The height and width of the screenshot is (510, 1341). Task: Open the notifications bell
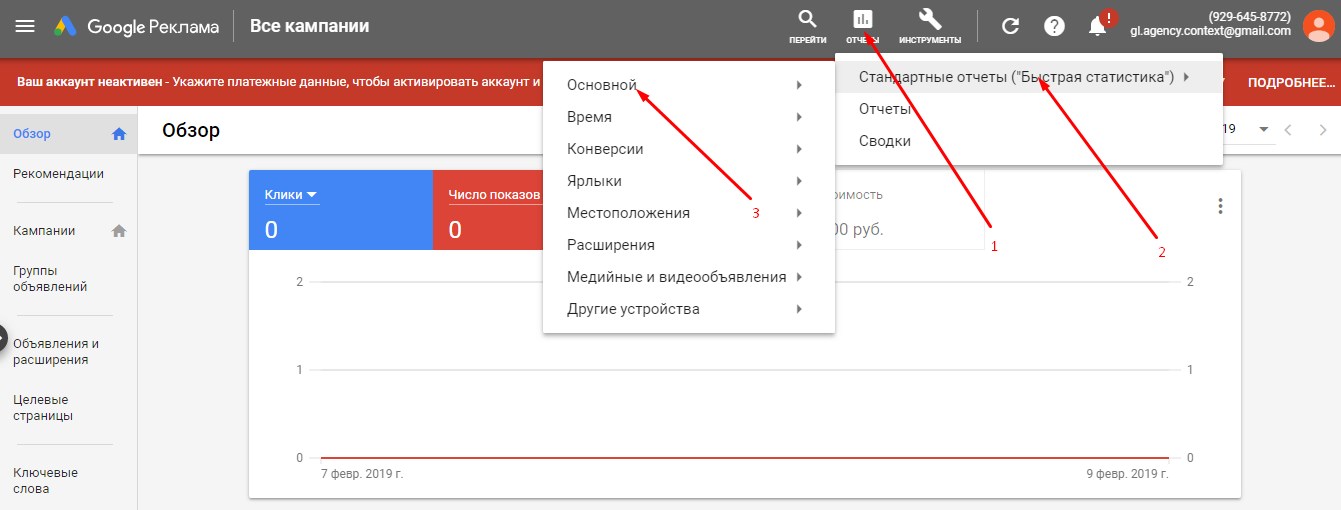click(x=1098, y=26)
